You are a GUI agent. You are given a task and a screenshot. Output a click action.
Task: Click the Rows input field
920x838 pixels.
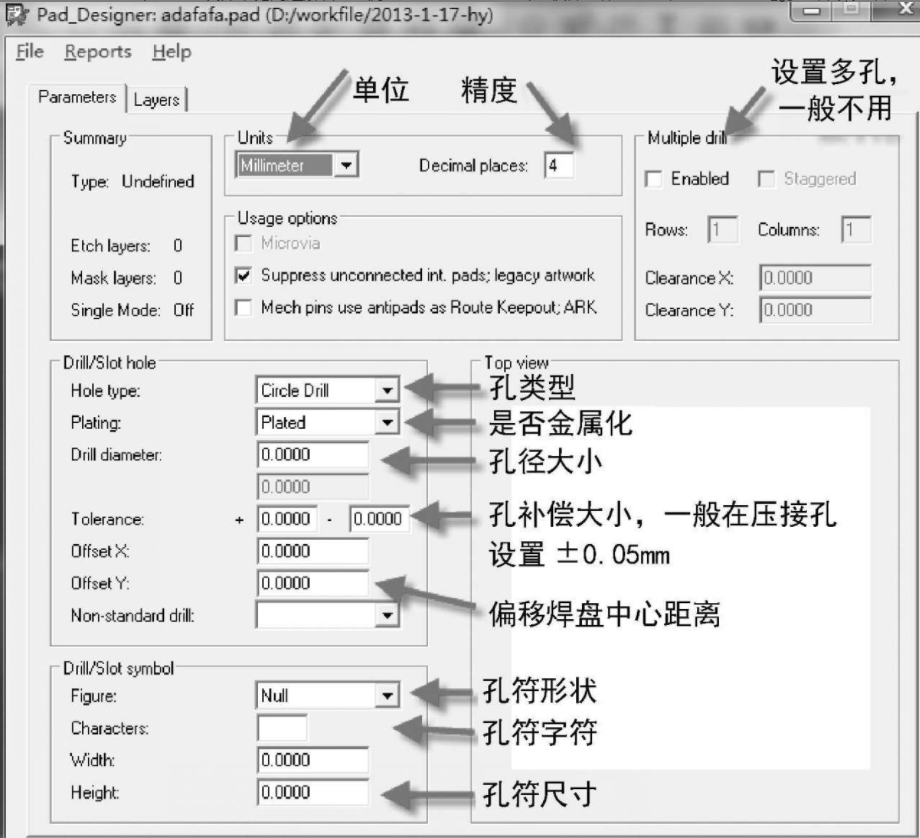723,229
